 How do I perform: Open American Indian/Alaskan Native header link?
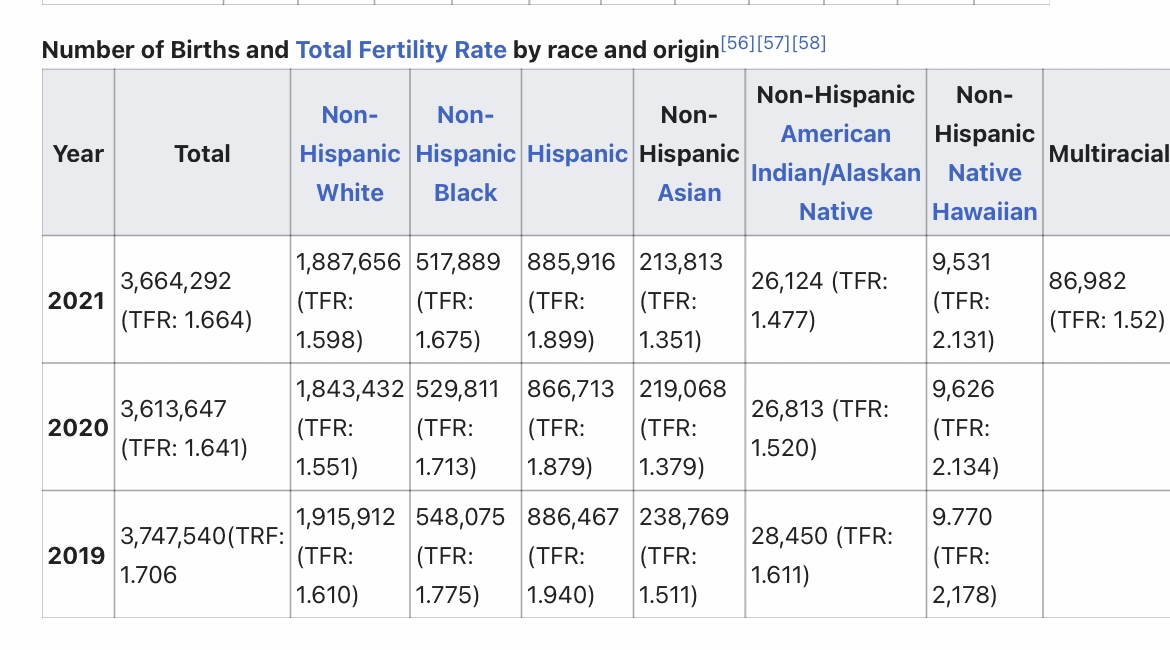836,172
